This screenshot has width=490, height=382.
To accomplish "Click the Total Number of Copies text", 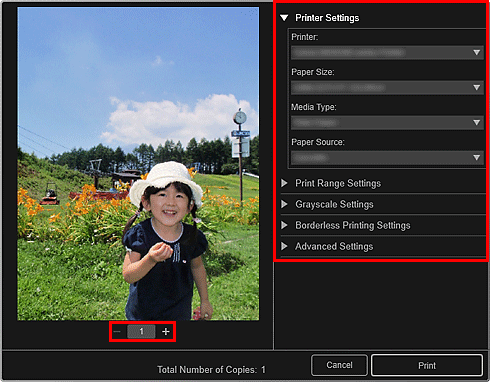I will click(211, 370).
